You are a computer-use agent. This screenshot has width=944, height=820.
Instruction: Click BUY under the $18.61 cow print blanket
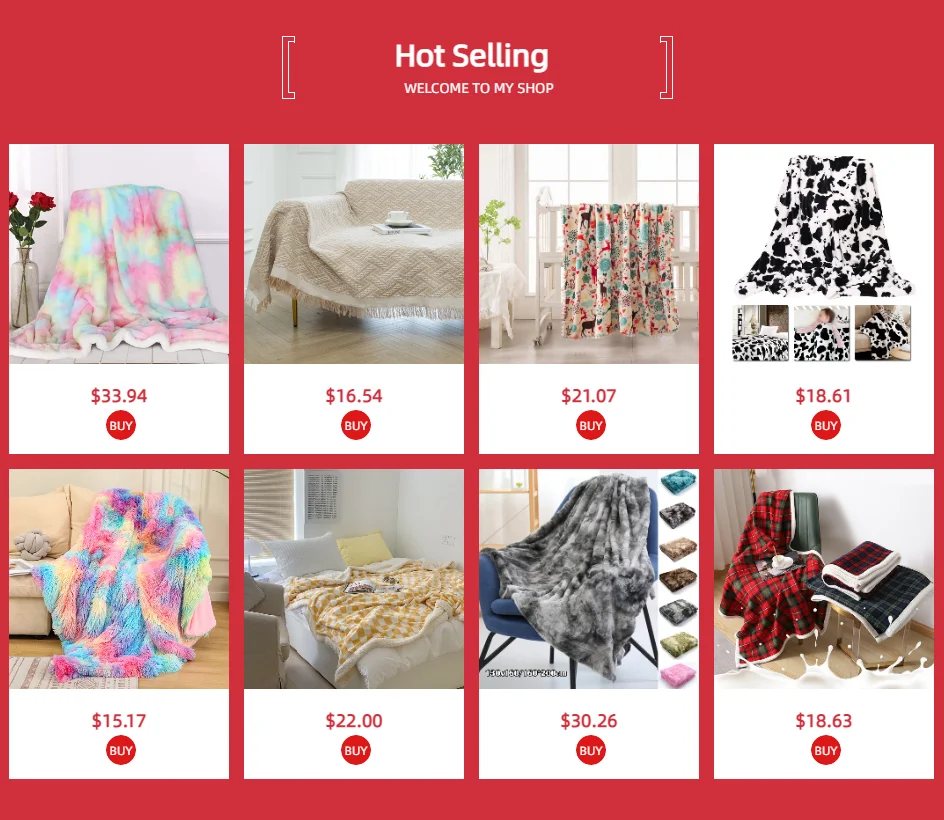[x=825, y=426]
